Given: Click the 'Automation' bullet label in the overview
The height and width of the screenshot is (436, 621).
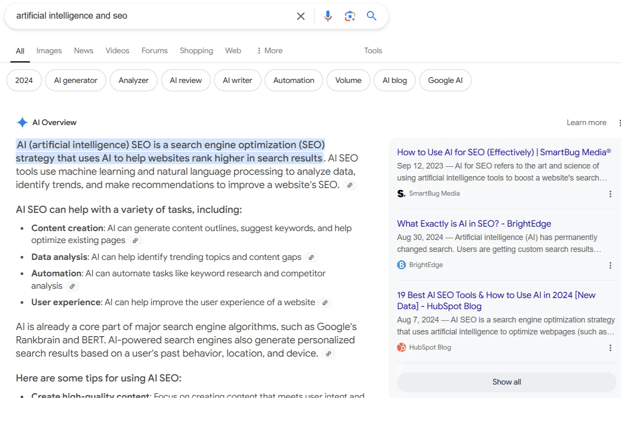Looking at the screenshot, I should pyautogui.click(x=56, y=274).
